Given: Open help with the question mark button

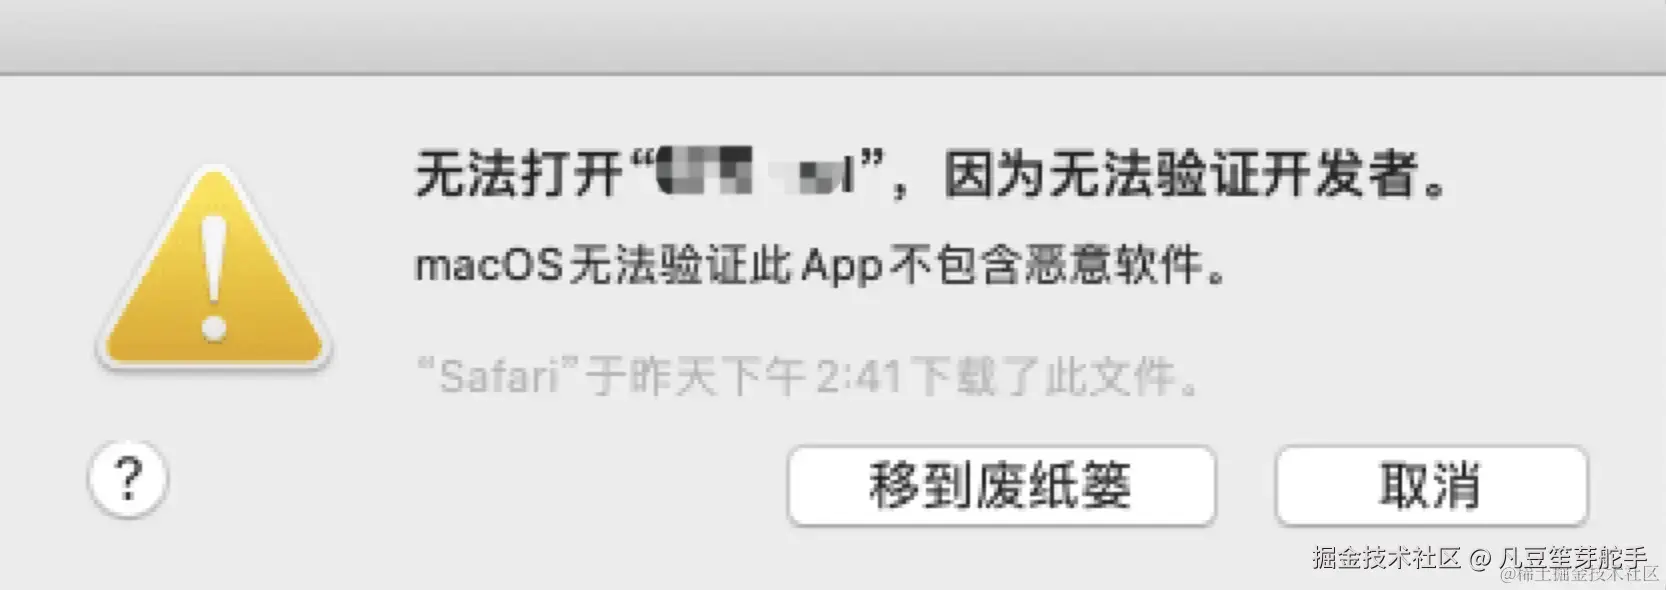Looking at the screenshot, I should pyautogui.click(x=128, y=480).
